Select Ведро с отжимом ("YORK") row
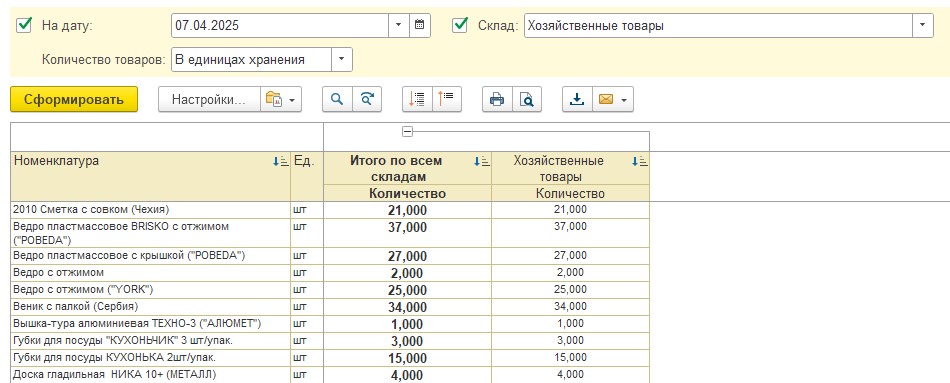Screen dimensions: 950x383 click(x=151, y=290)
